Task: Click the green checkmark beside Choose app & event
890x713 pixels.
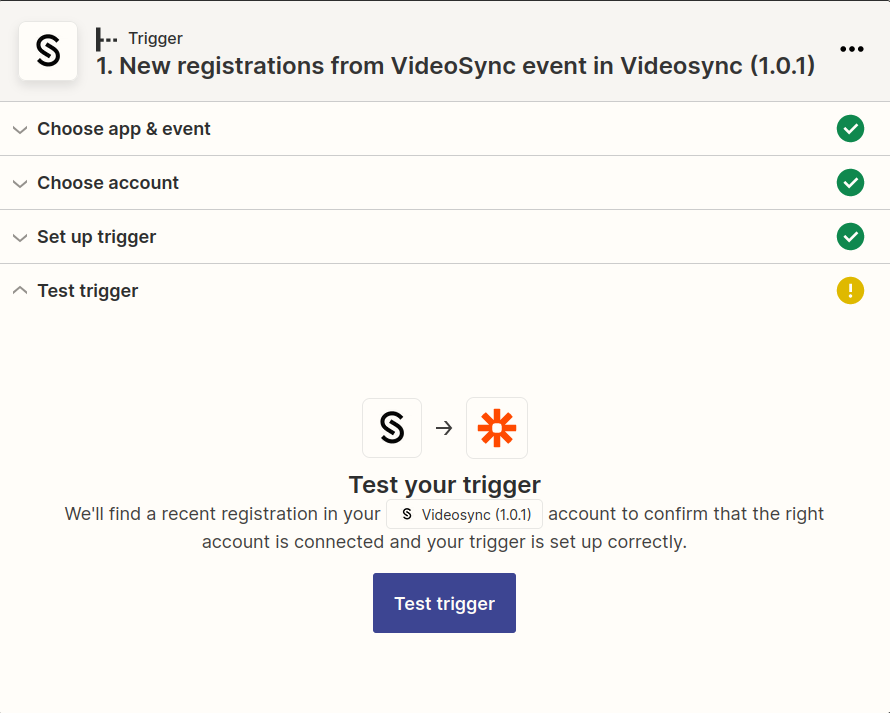Action: 850,129
